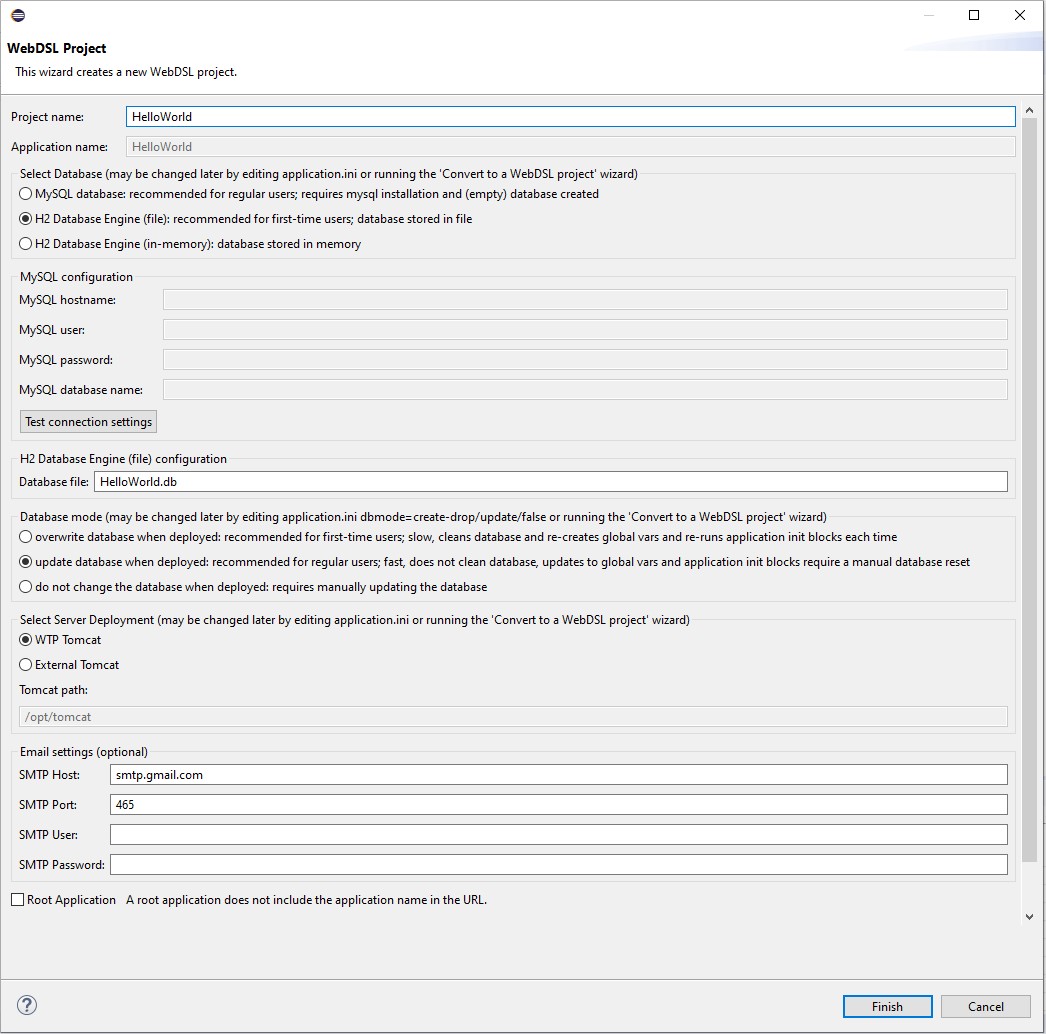Click the 'WebDSL Project' heading text

point(57,48)
